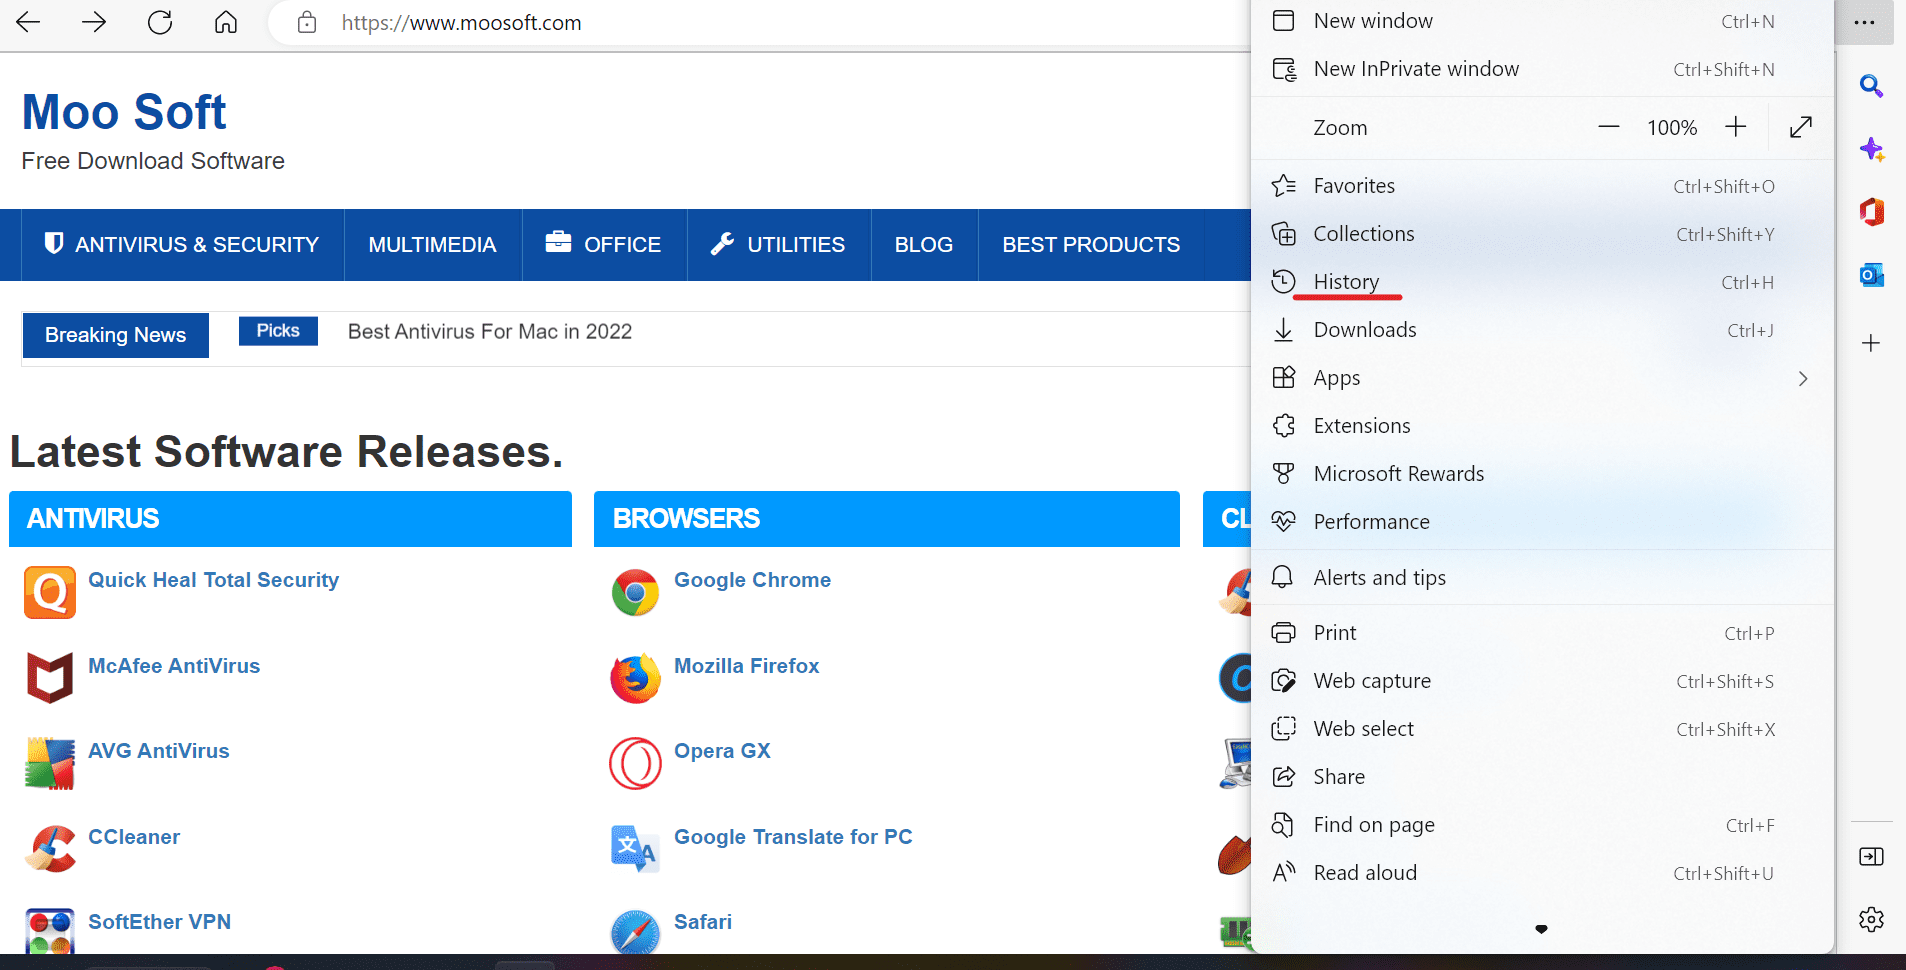
Task: Decrease zoom with the minus button
Action: click(x=1608, y=127)
